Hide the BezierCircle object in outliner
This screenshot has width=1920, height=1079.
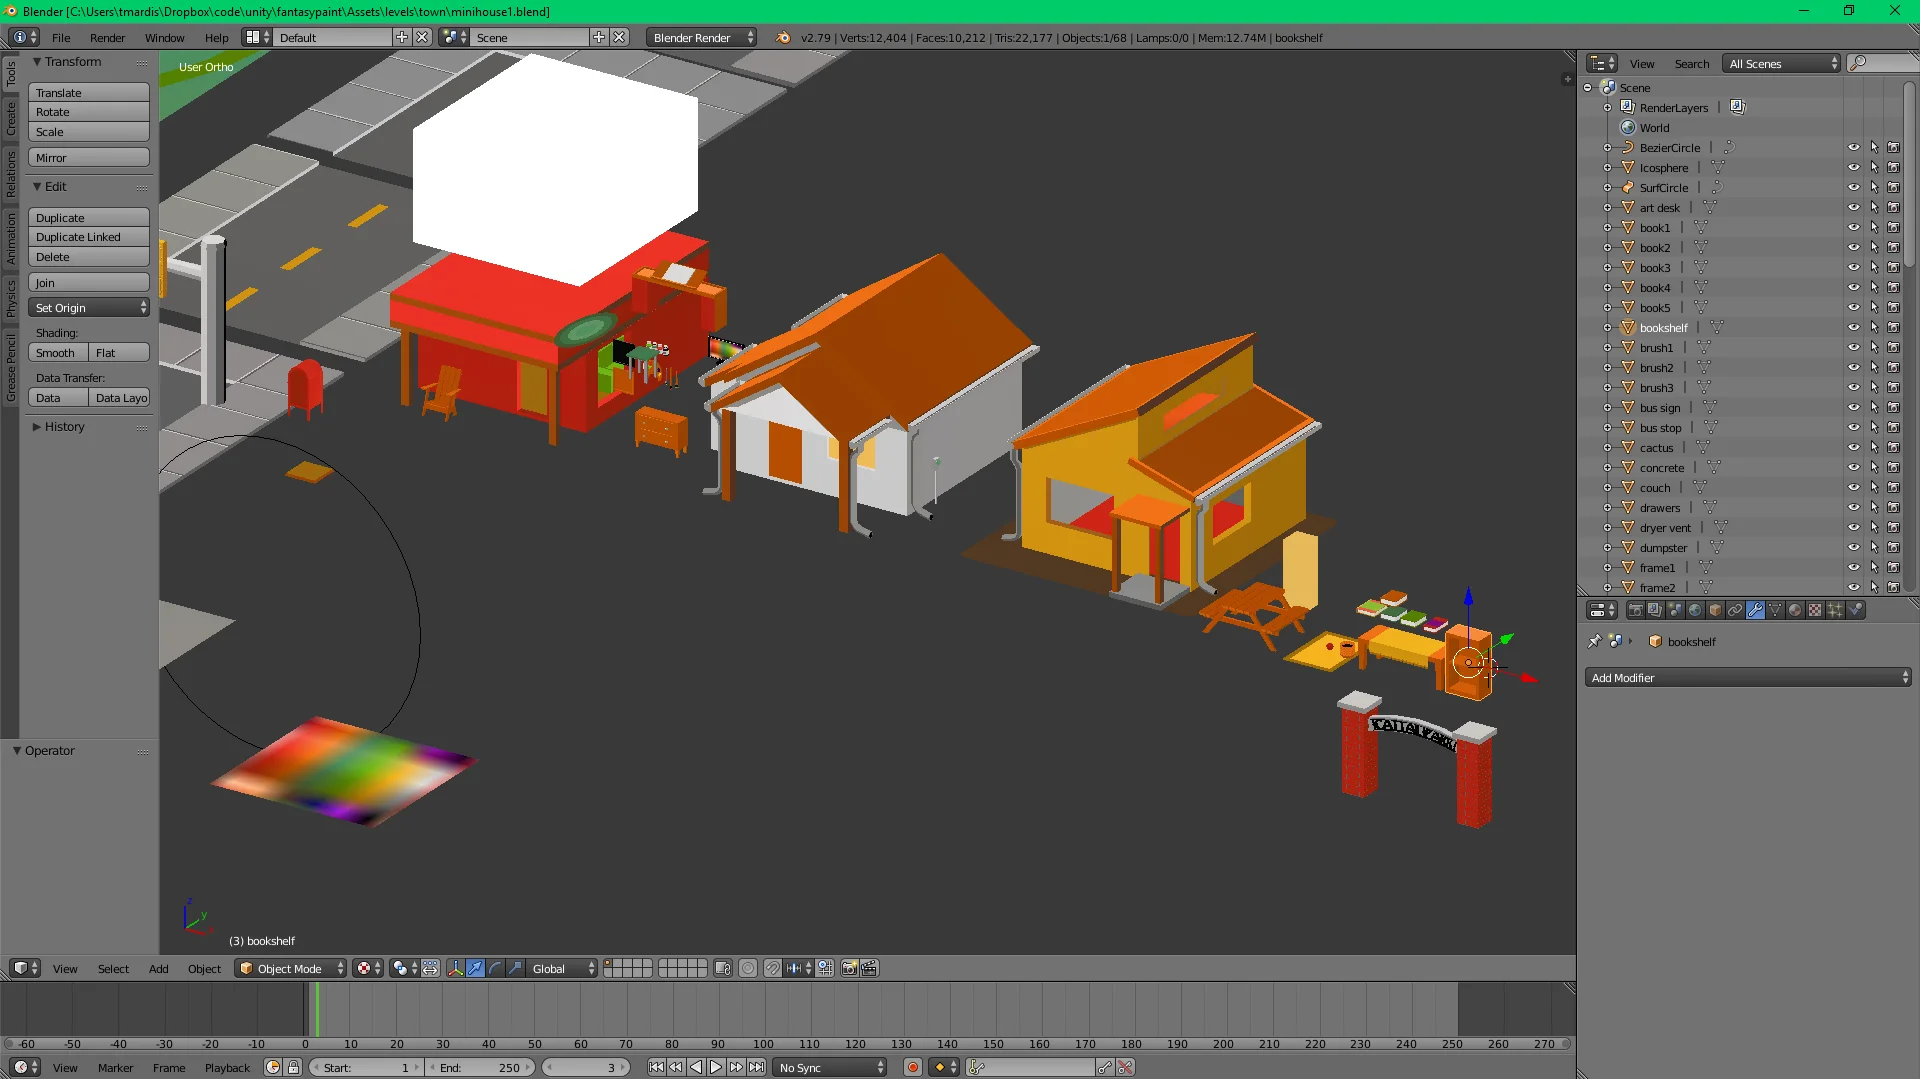click(1853, 148)
